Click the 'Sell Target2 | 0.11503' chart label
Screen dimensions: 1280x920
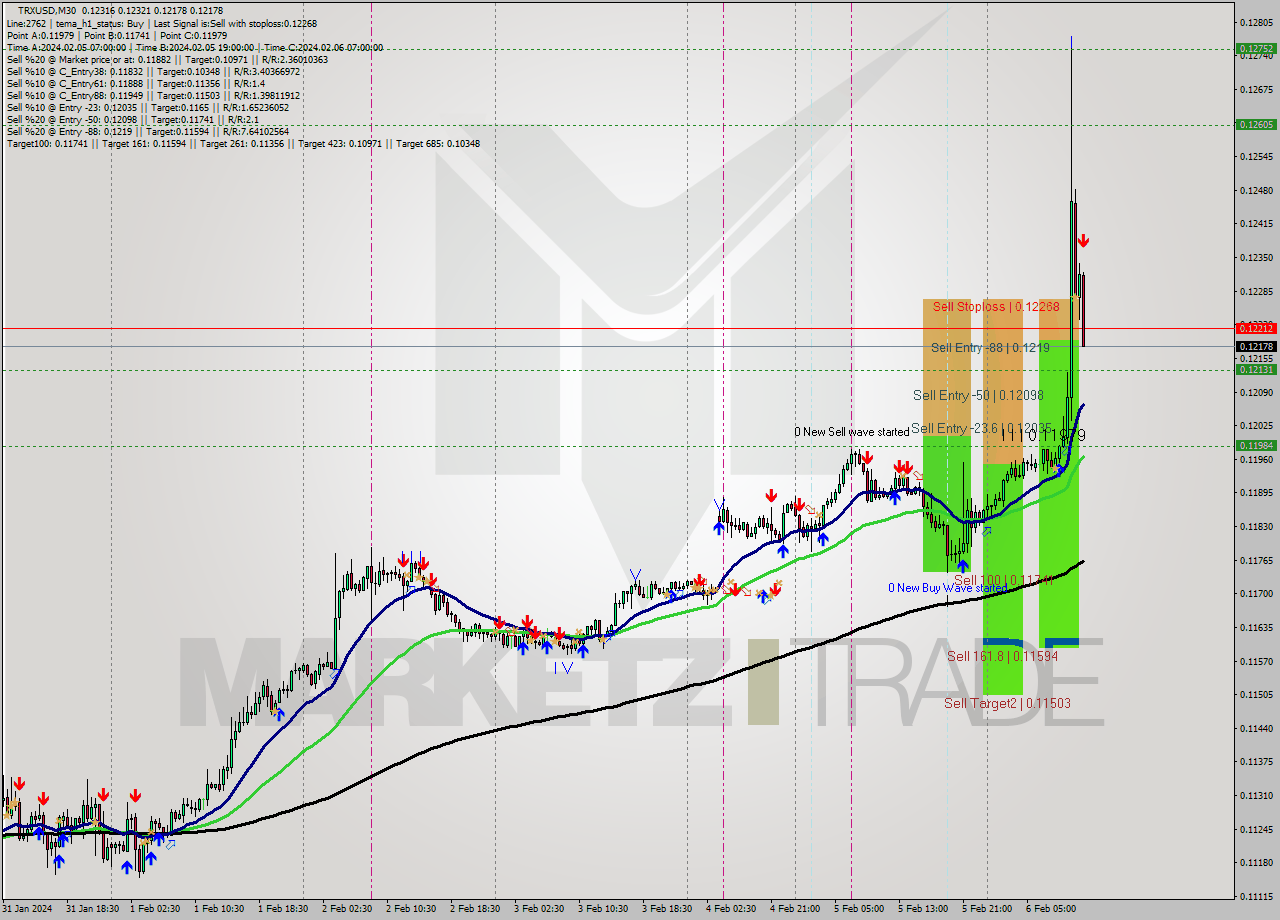(1007, 704)
